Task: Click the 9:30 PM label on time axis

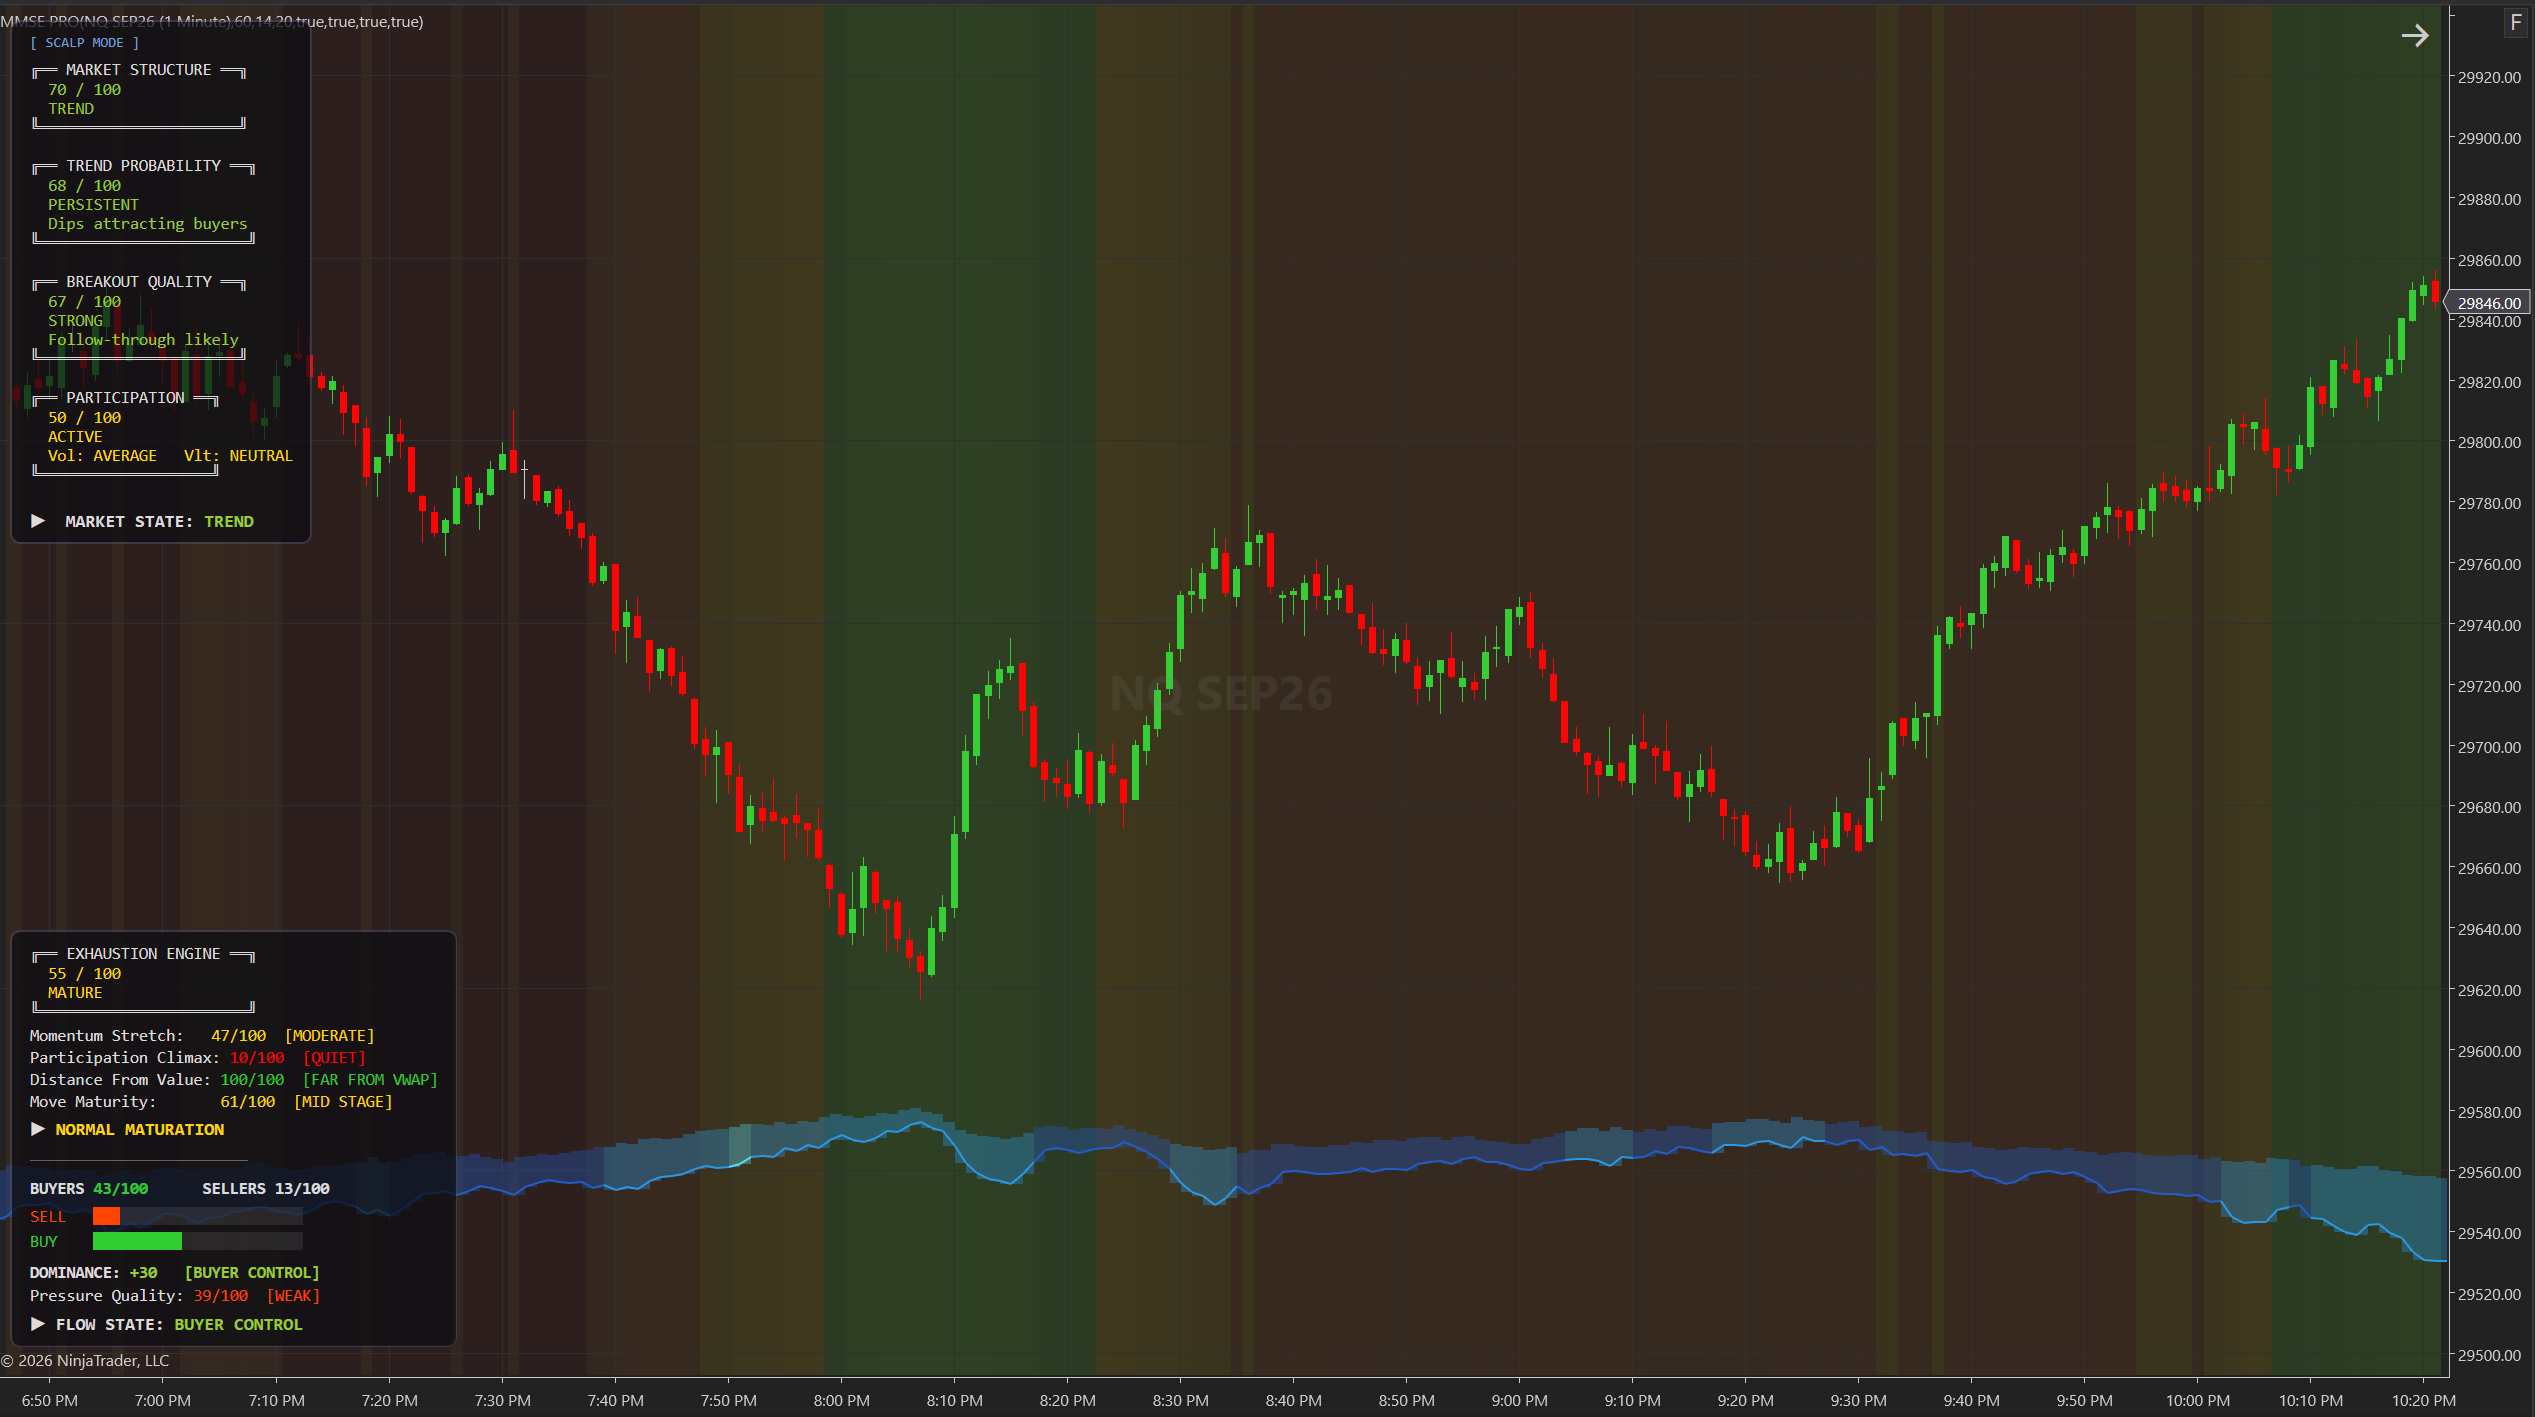Action: coord(1858,1401)
